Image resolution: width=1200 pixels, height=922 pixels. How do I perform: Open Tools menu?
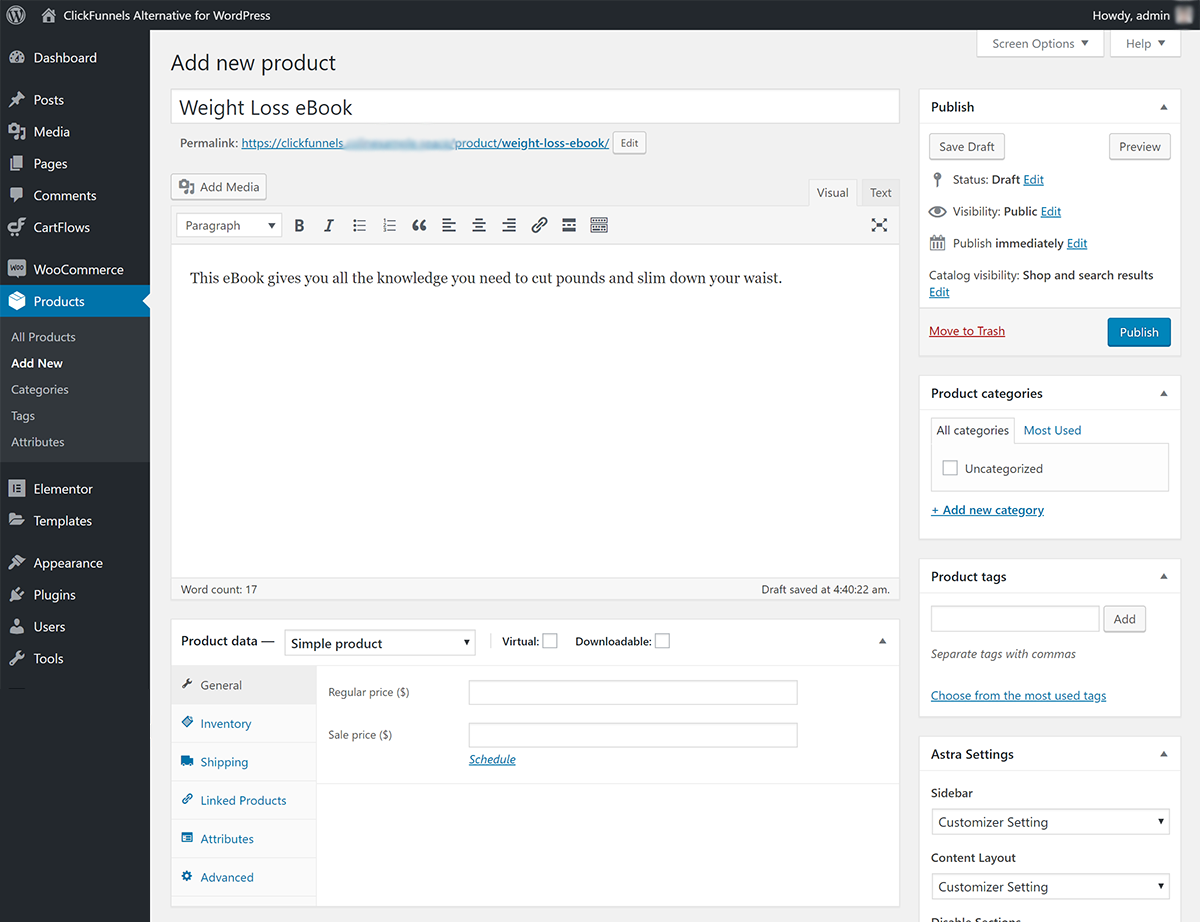point(75,659)
